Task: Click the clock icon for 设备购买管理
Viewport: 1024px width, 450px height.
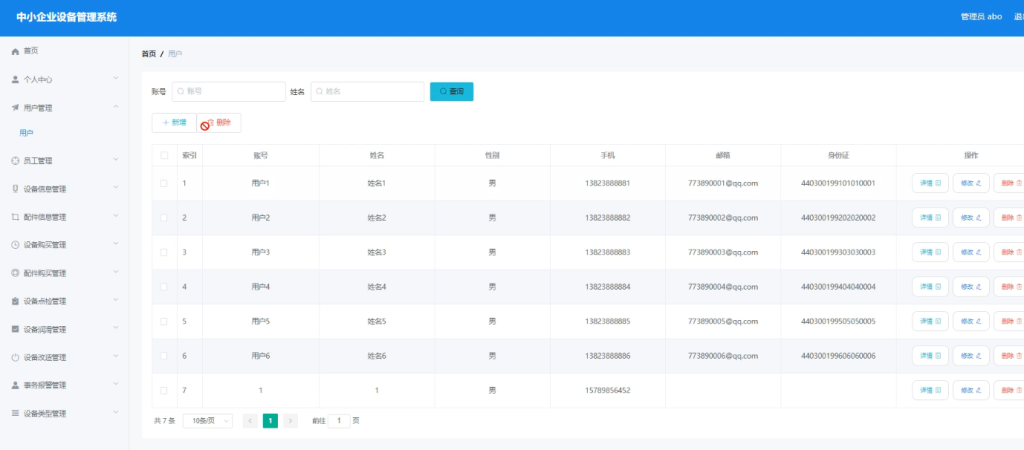Action: click(15, 245)
